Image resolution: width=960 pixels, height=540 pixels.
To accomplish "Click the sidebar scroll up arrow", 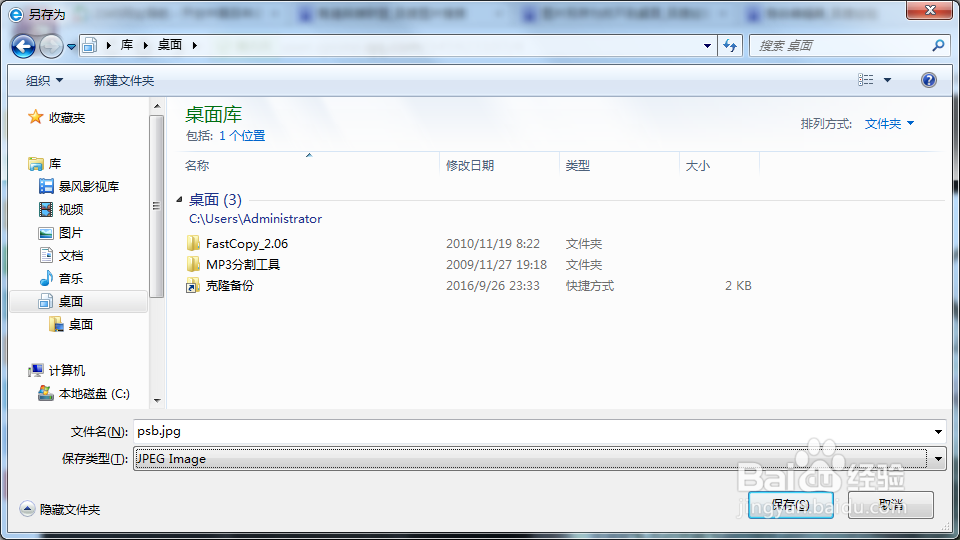I will [157, 107].
